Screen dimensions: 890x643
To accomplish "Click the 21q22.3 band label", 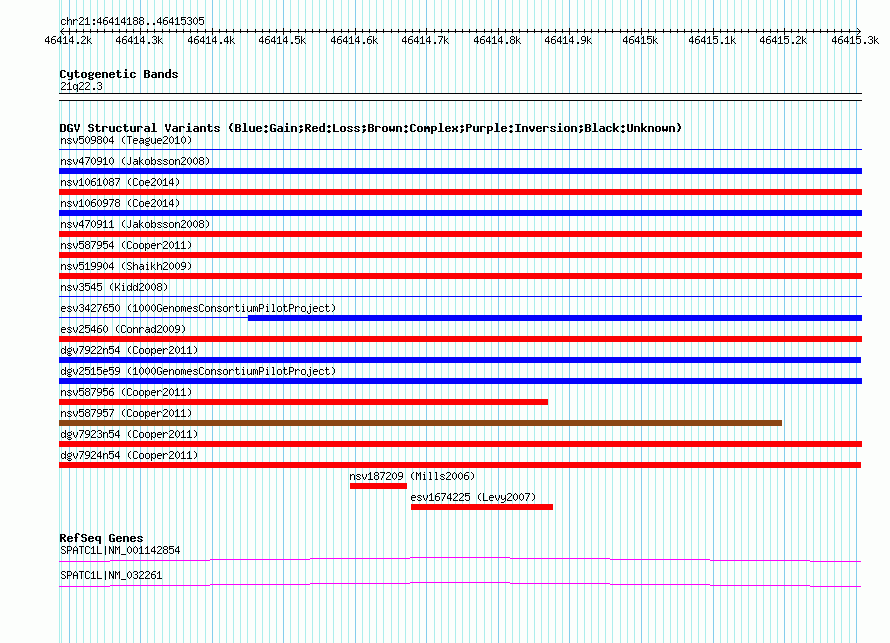I will pyautogui.click(x=81, y=86).
